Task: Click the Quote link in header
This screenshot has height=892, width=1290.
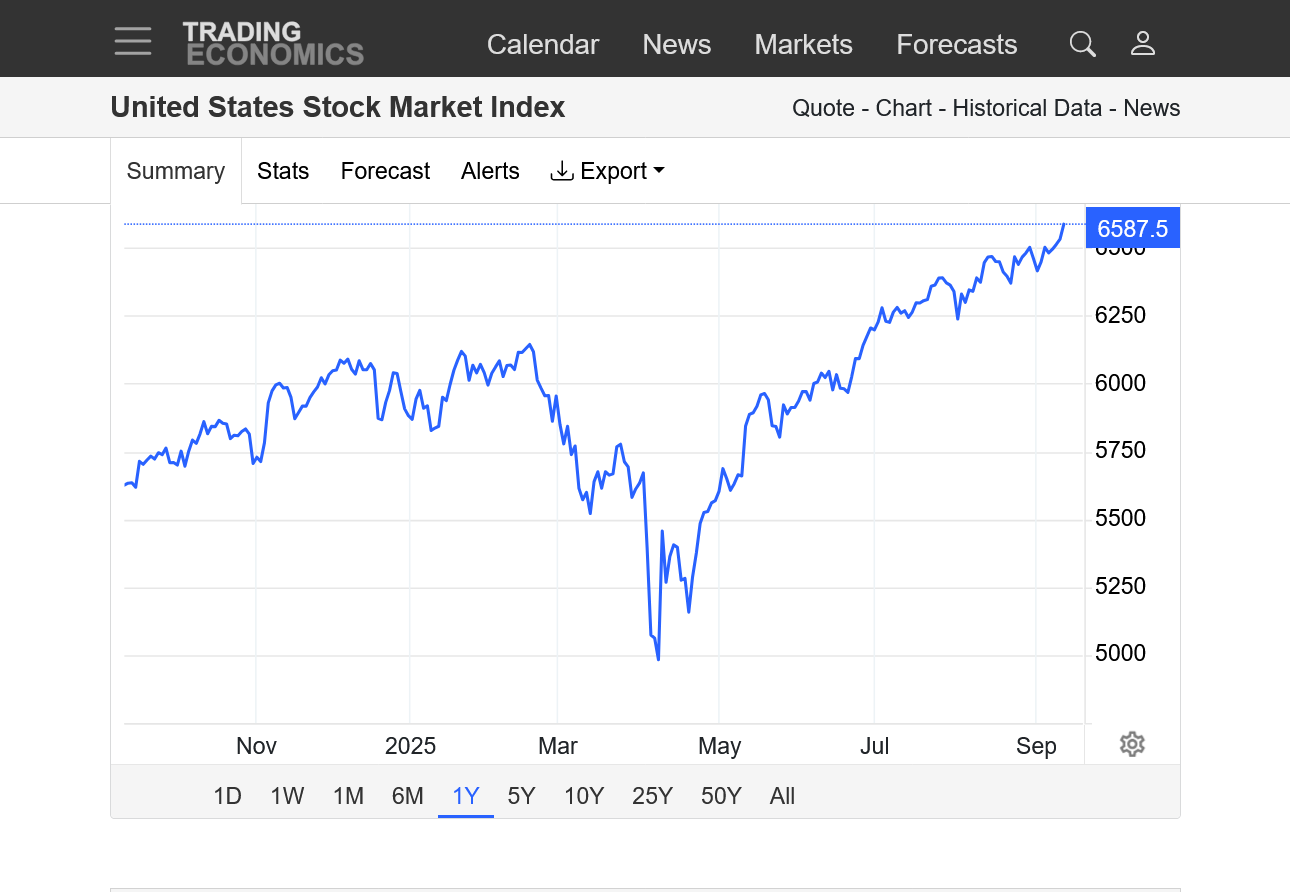Action: (x=823, y=108)
